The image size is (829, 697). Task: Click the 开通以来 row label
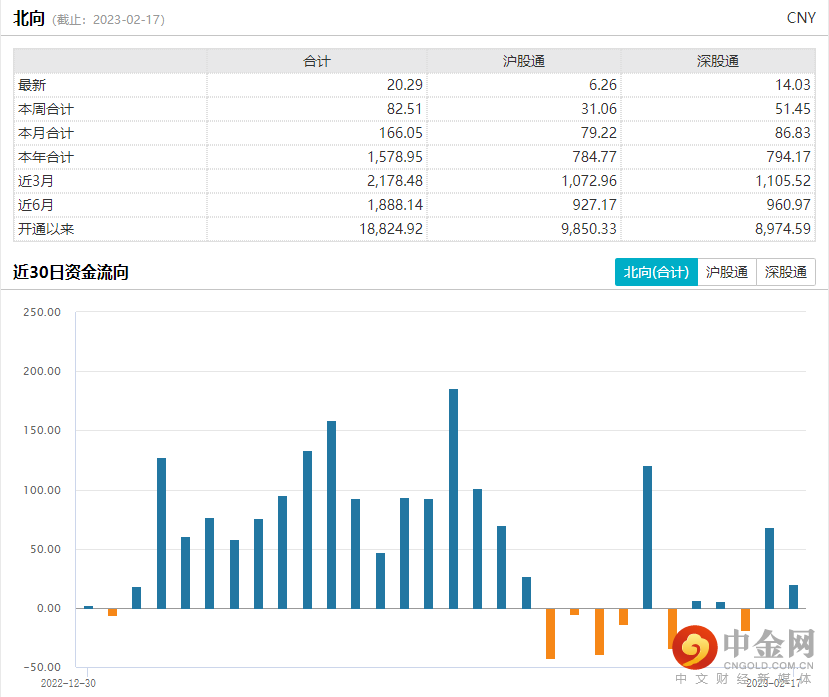click(46, 229)
